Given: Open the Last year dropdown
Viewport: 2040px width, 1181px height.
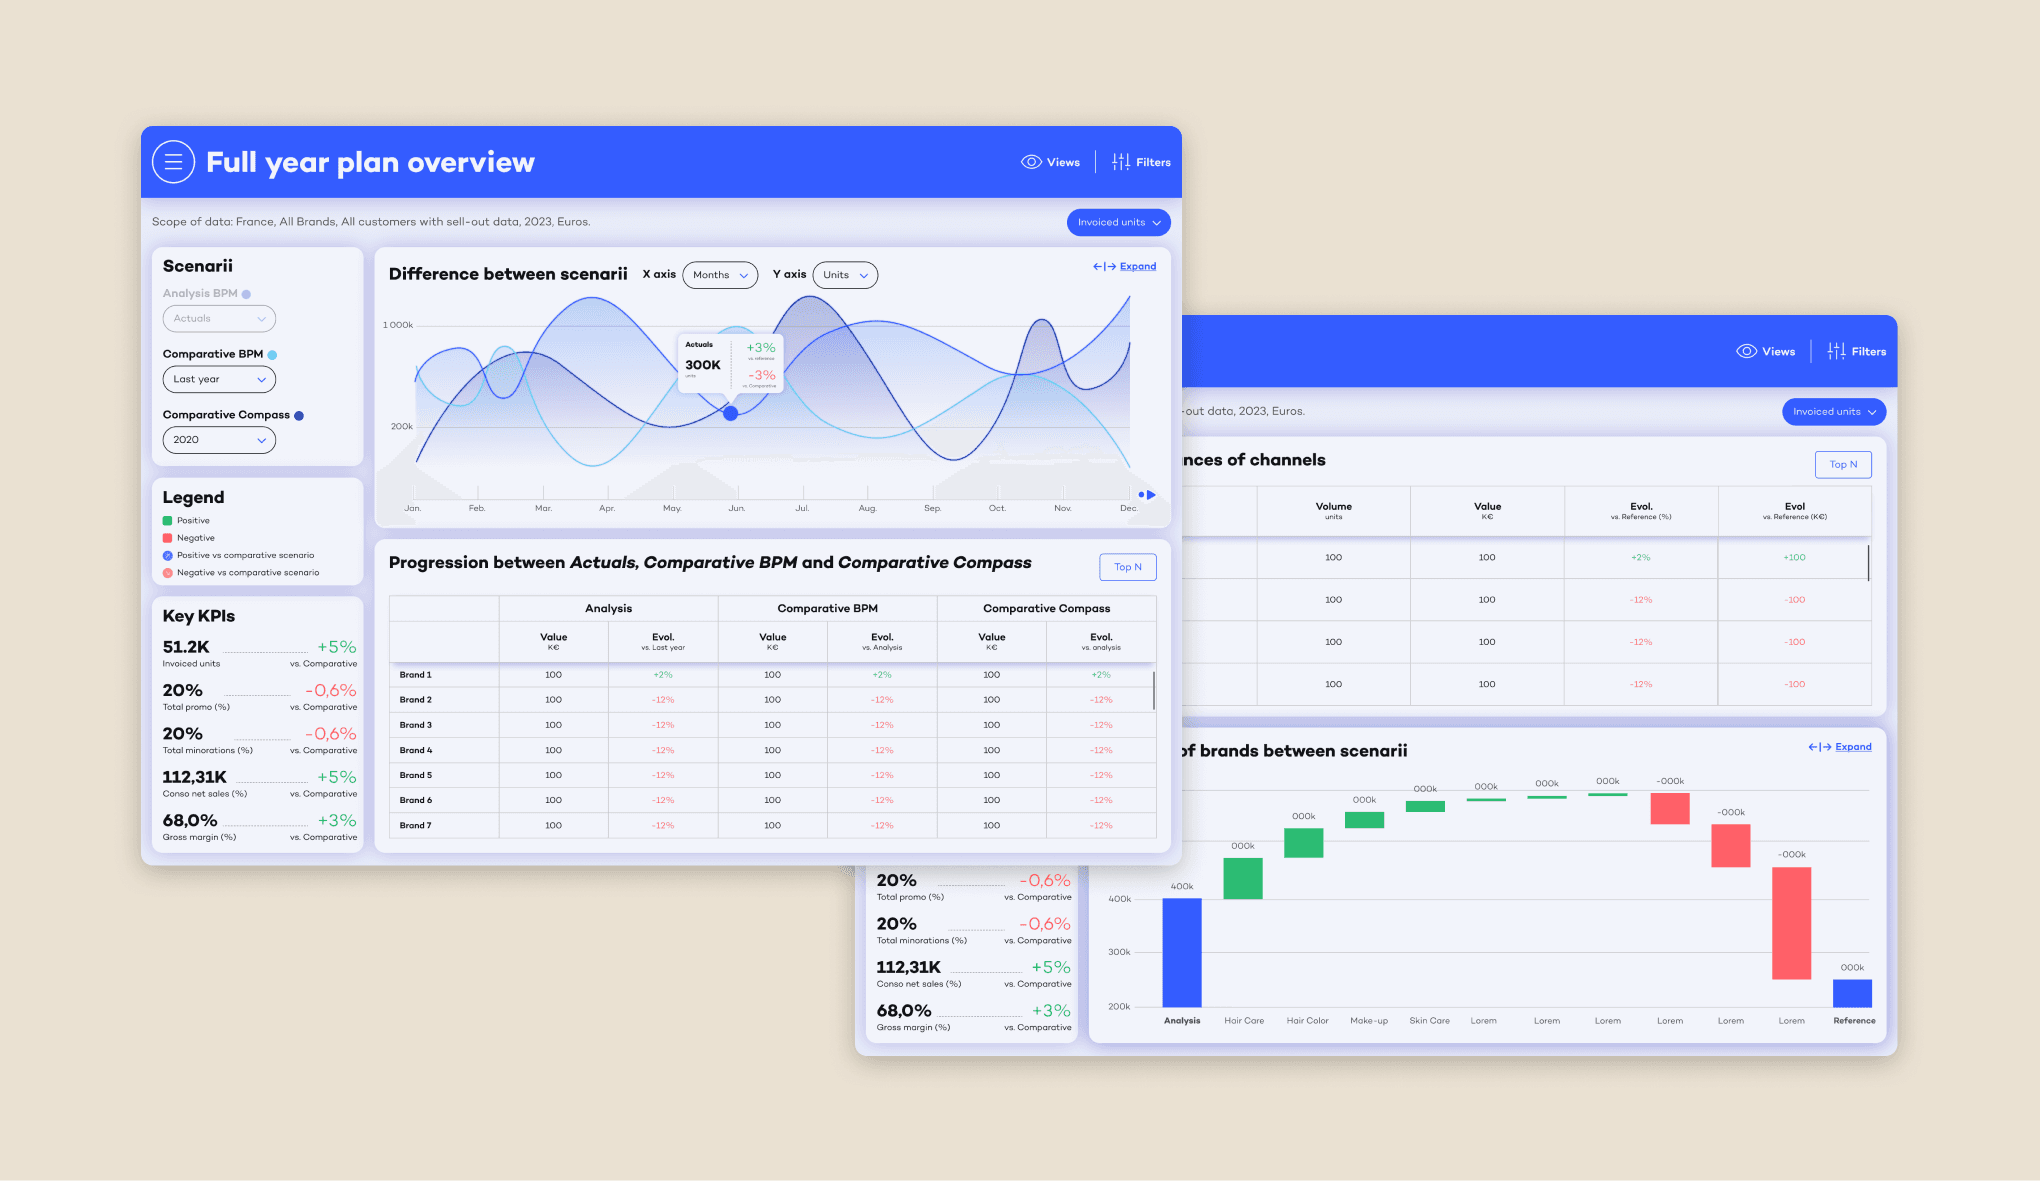Looking at the screenshot, I should [219, 380].
